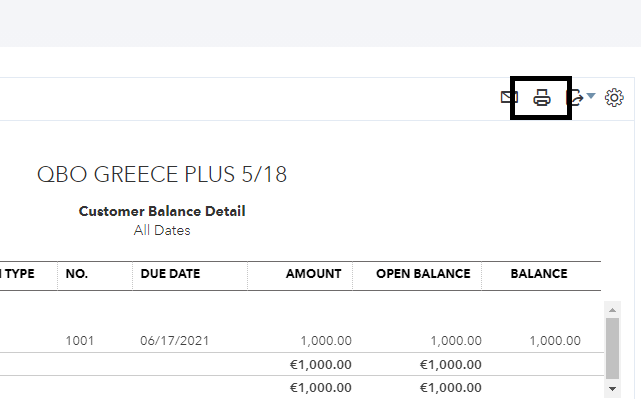Image resolution: width=641 pixels, height=406 pixels.
Task: Print the report using the printer icon
Action: coord(541,97)
